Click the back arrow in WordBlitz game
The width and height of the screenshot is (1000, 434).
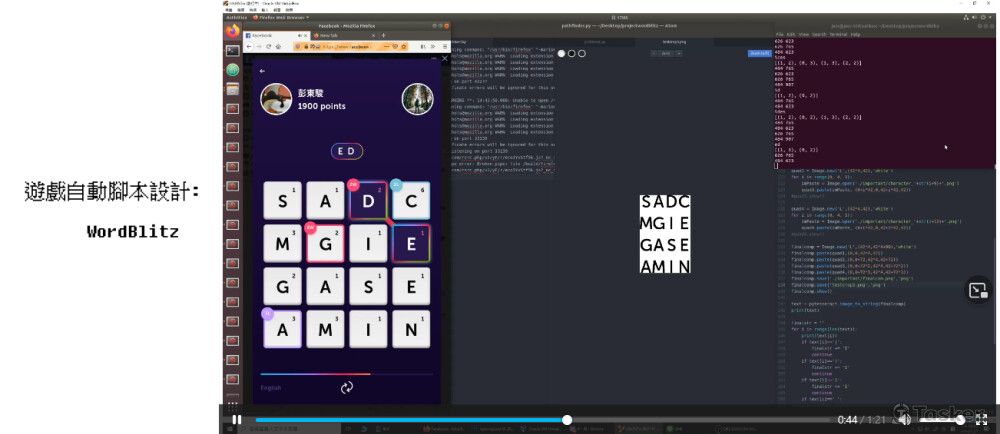[262, 71]
